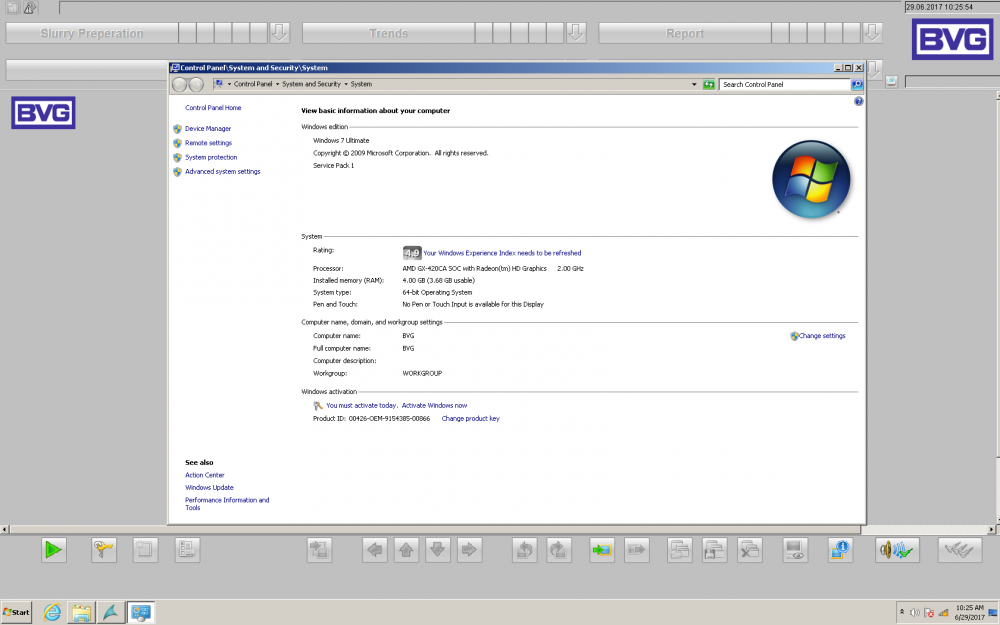
Task: Click the down arrow beside Slurry Preperation
Action: 279,33
